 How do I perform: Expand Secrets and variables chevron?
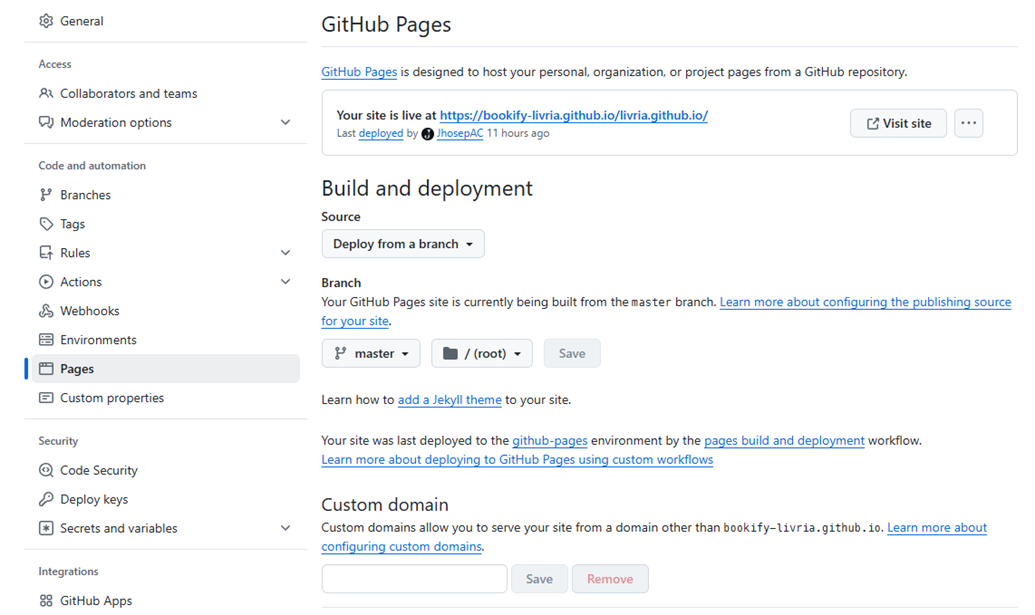point(285,529)
